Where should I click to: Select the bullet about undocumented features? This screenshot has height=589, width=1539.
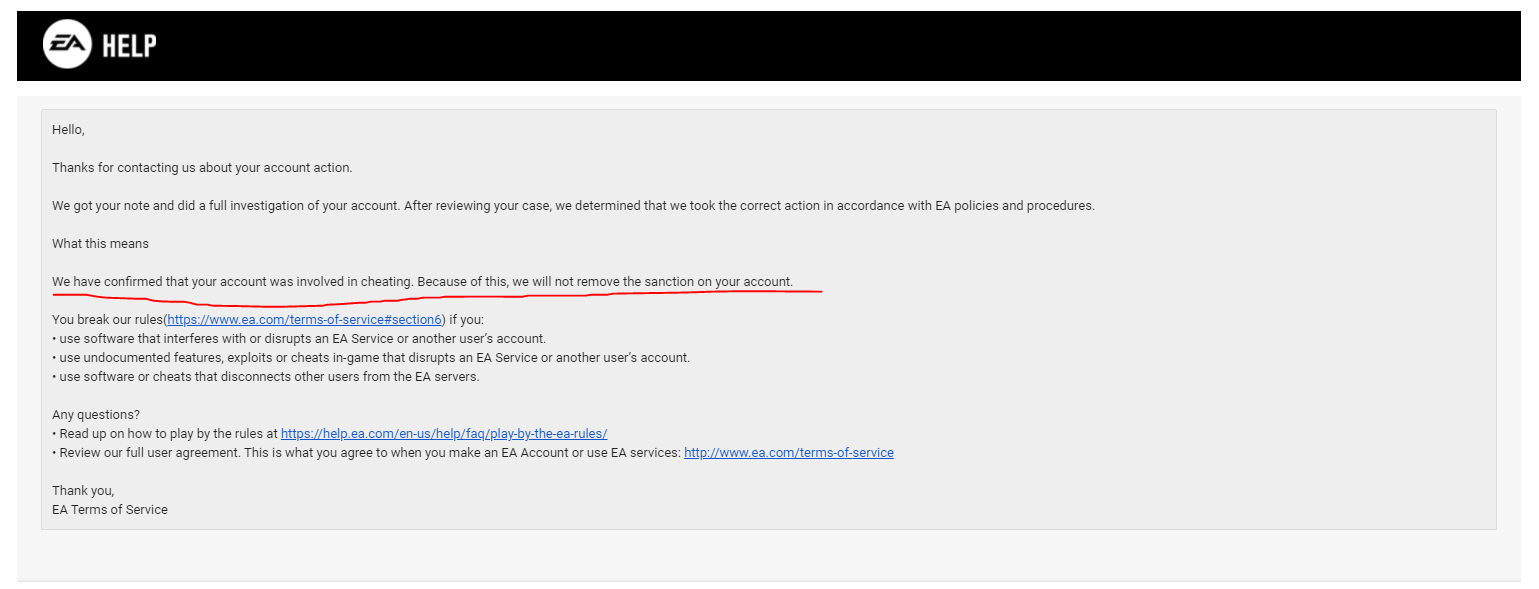(x=371, y=358)
